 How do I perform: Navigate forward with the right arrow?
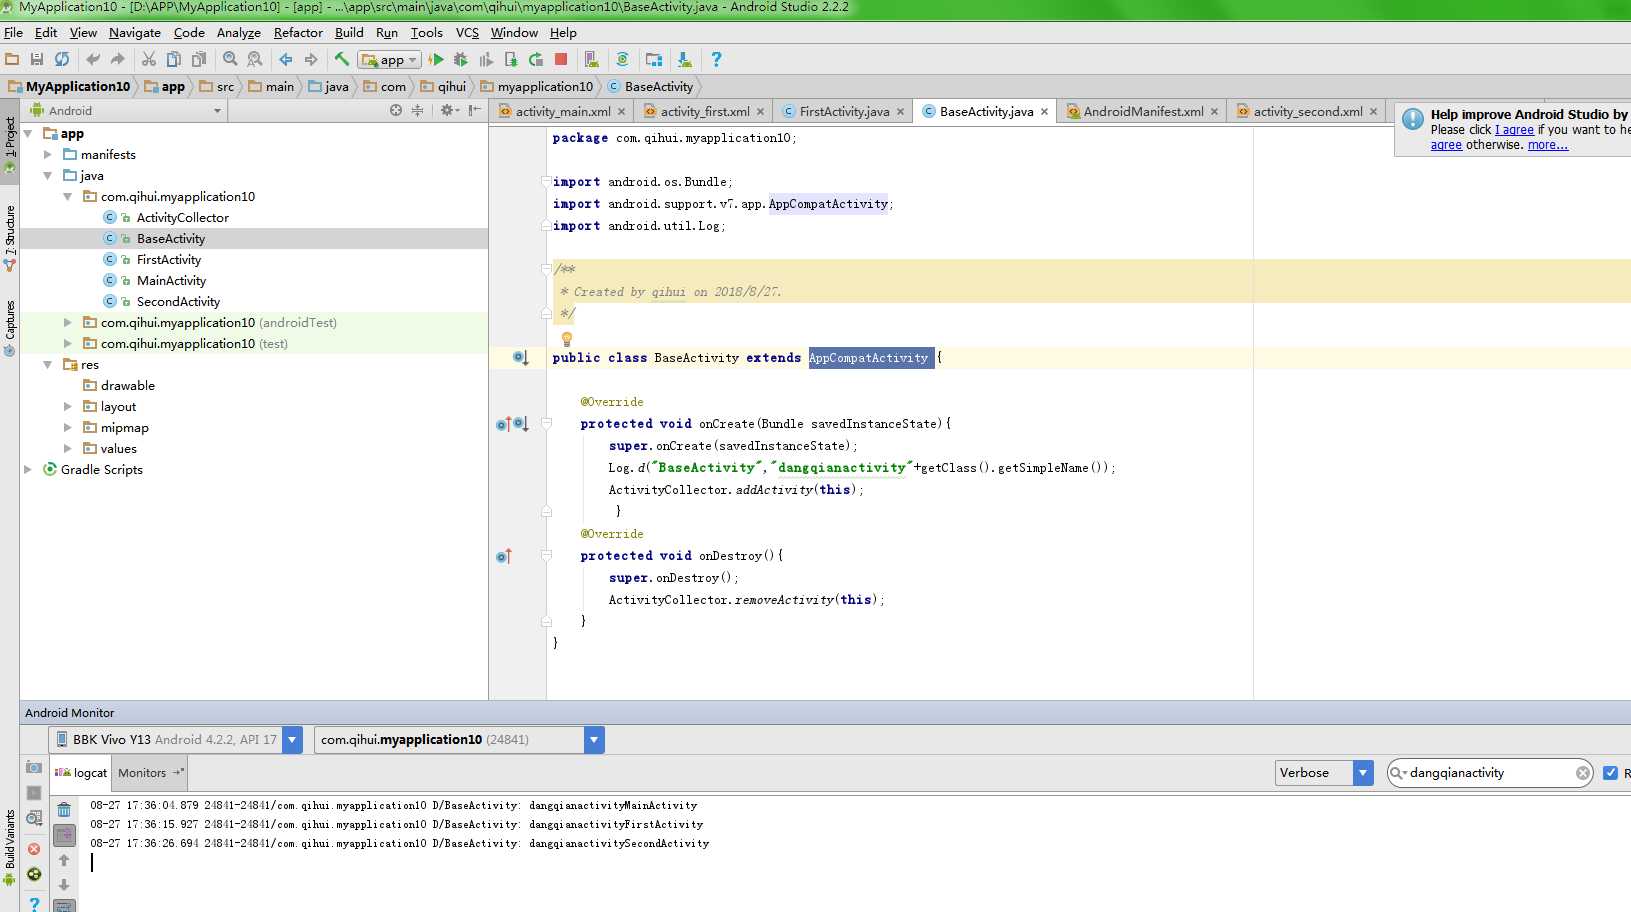tap(311, 60)
